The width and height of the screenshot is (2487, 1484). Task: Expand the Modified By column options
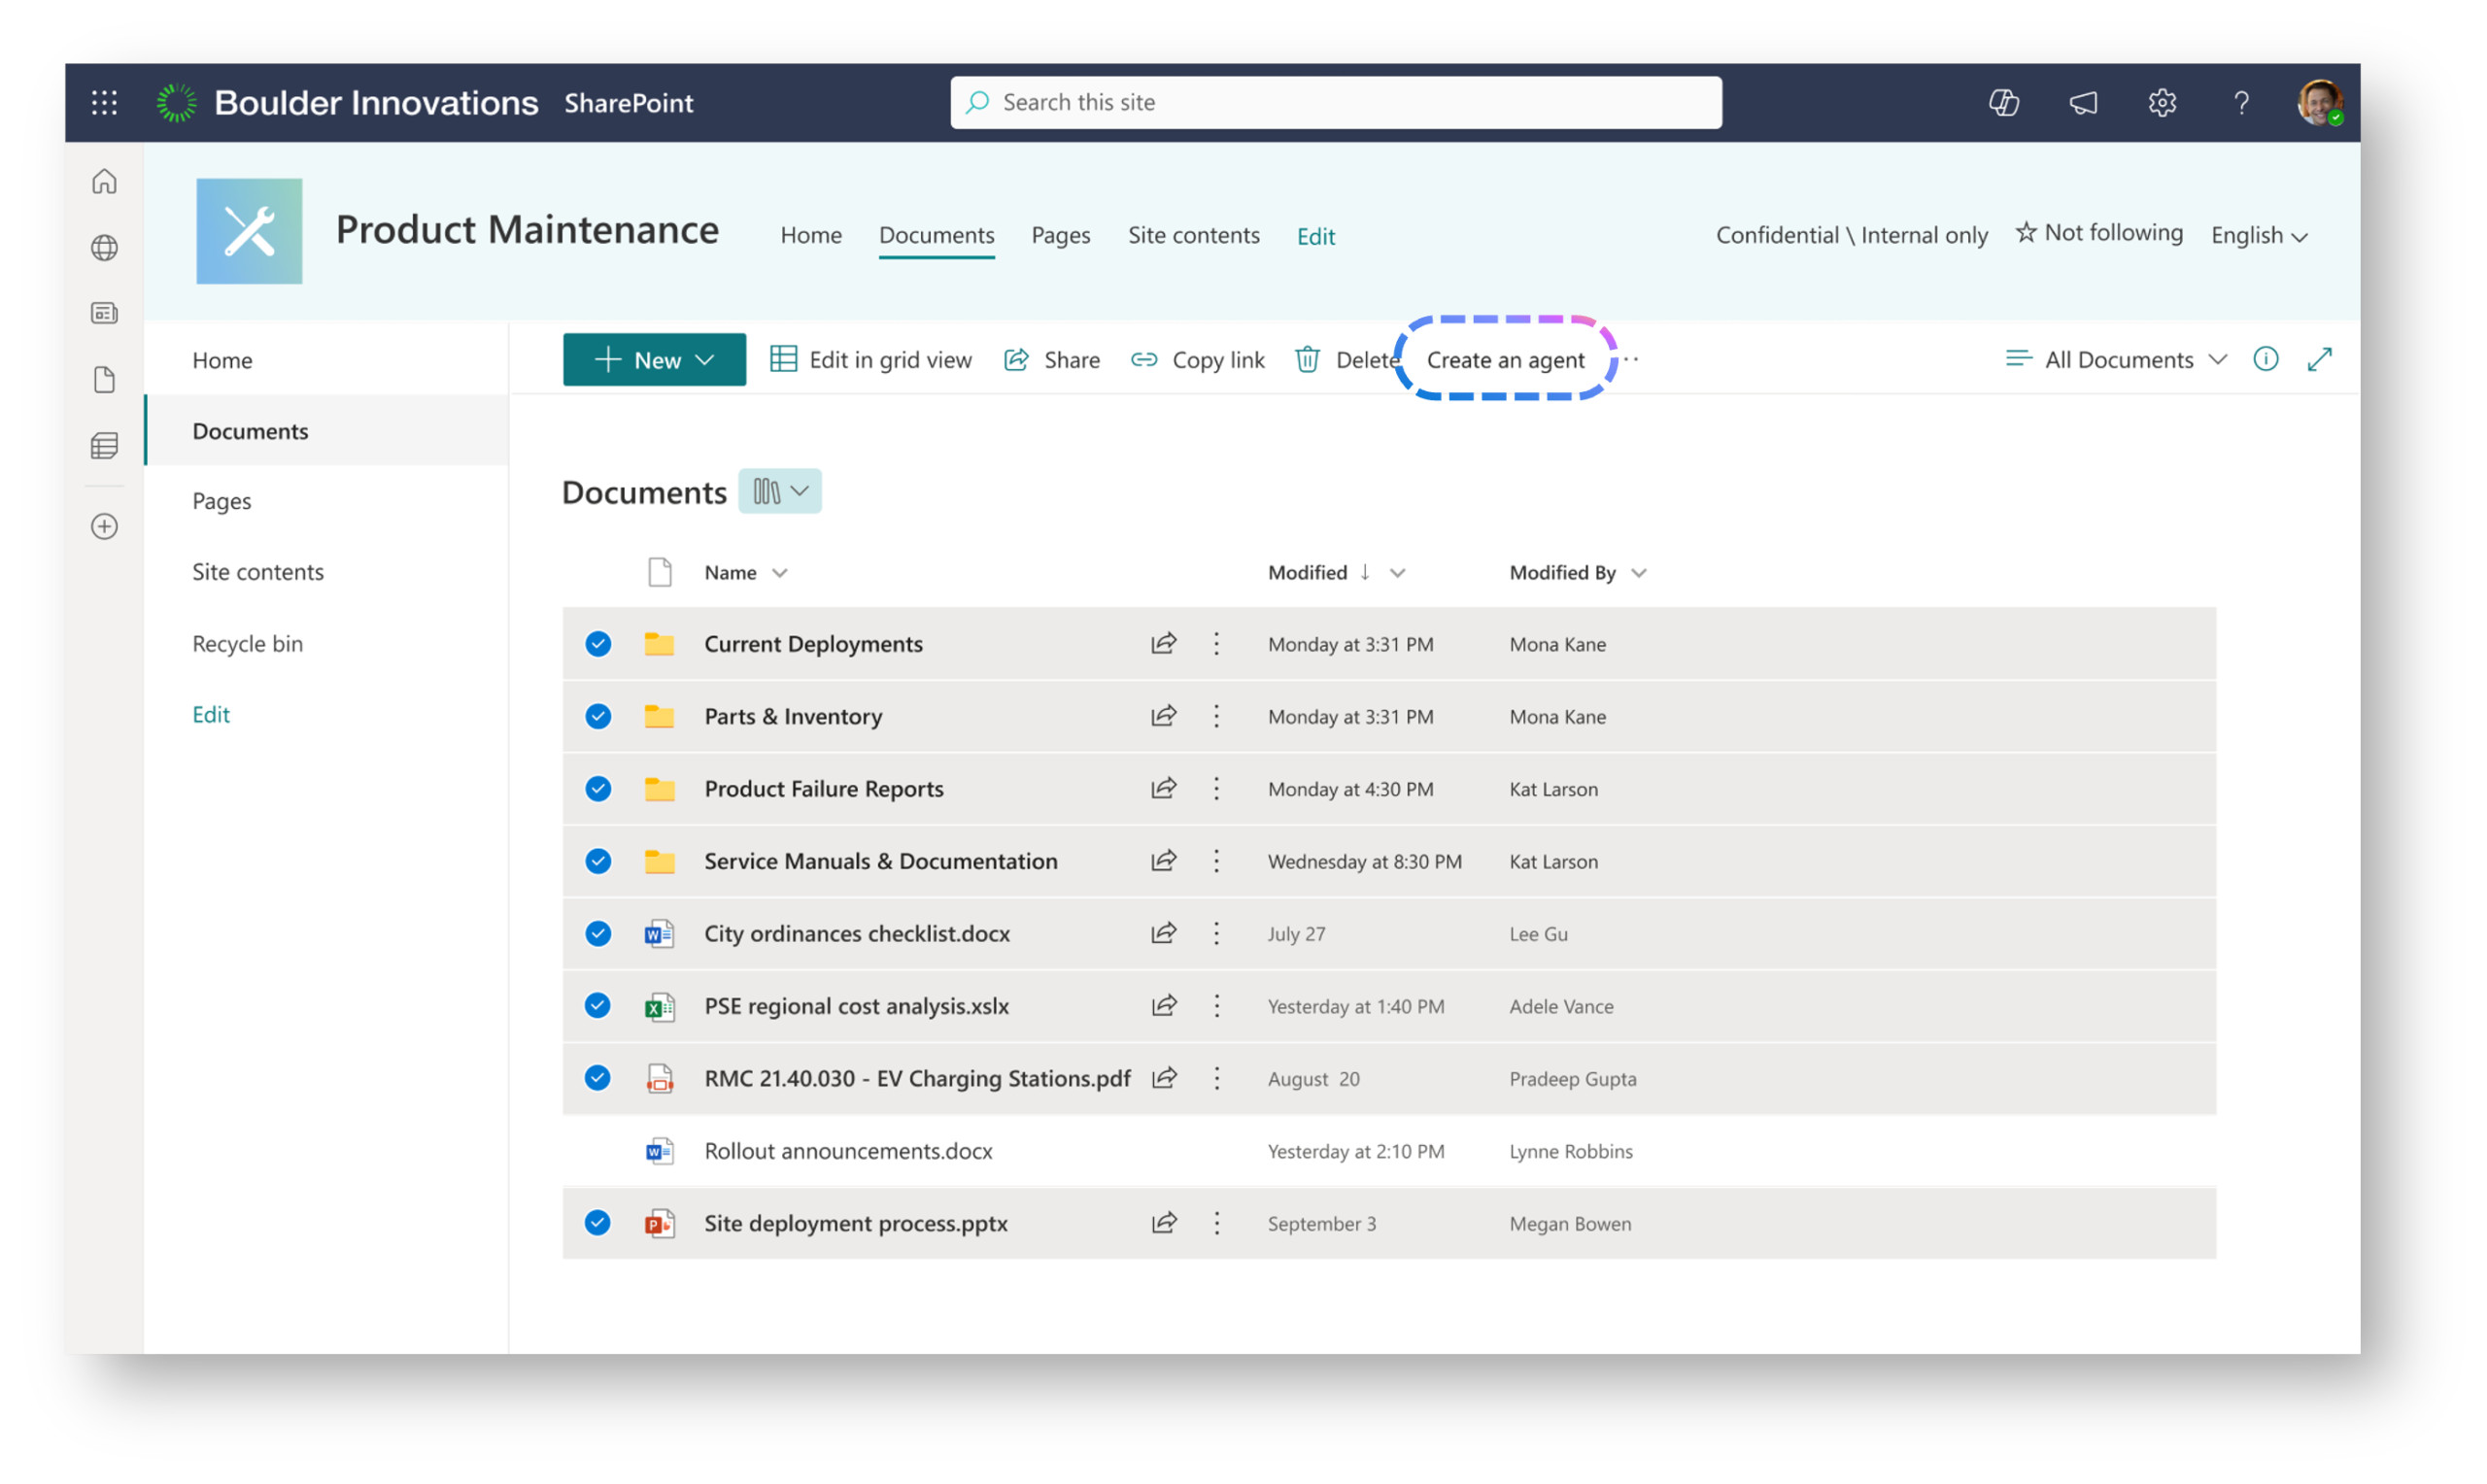tap(1638, 573)
